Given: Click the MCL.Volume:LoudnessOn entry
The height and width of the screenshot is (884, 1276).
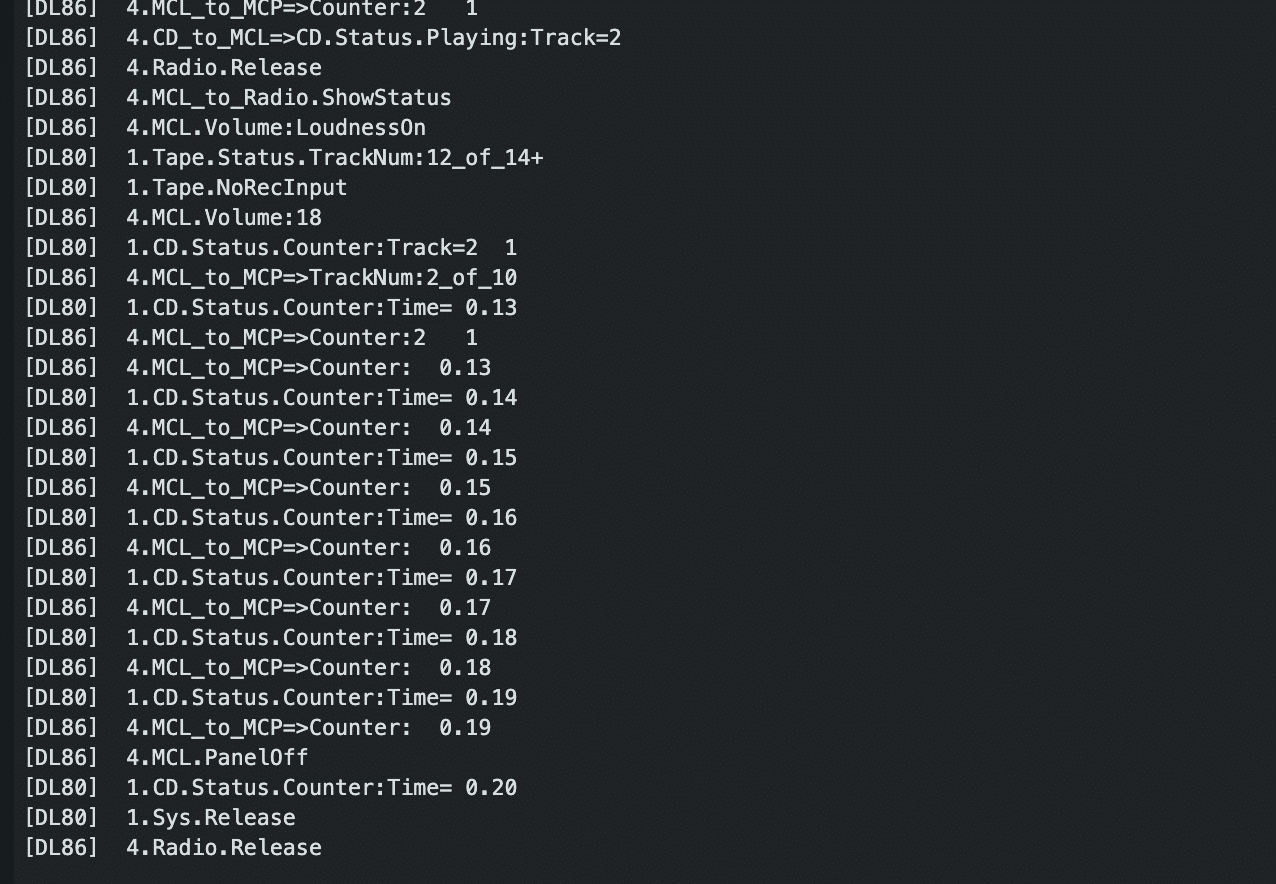Looking at the screenshot, I should tap(225, 128).
